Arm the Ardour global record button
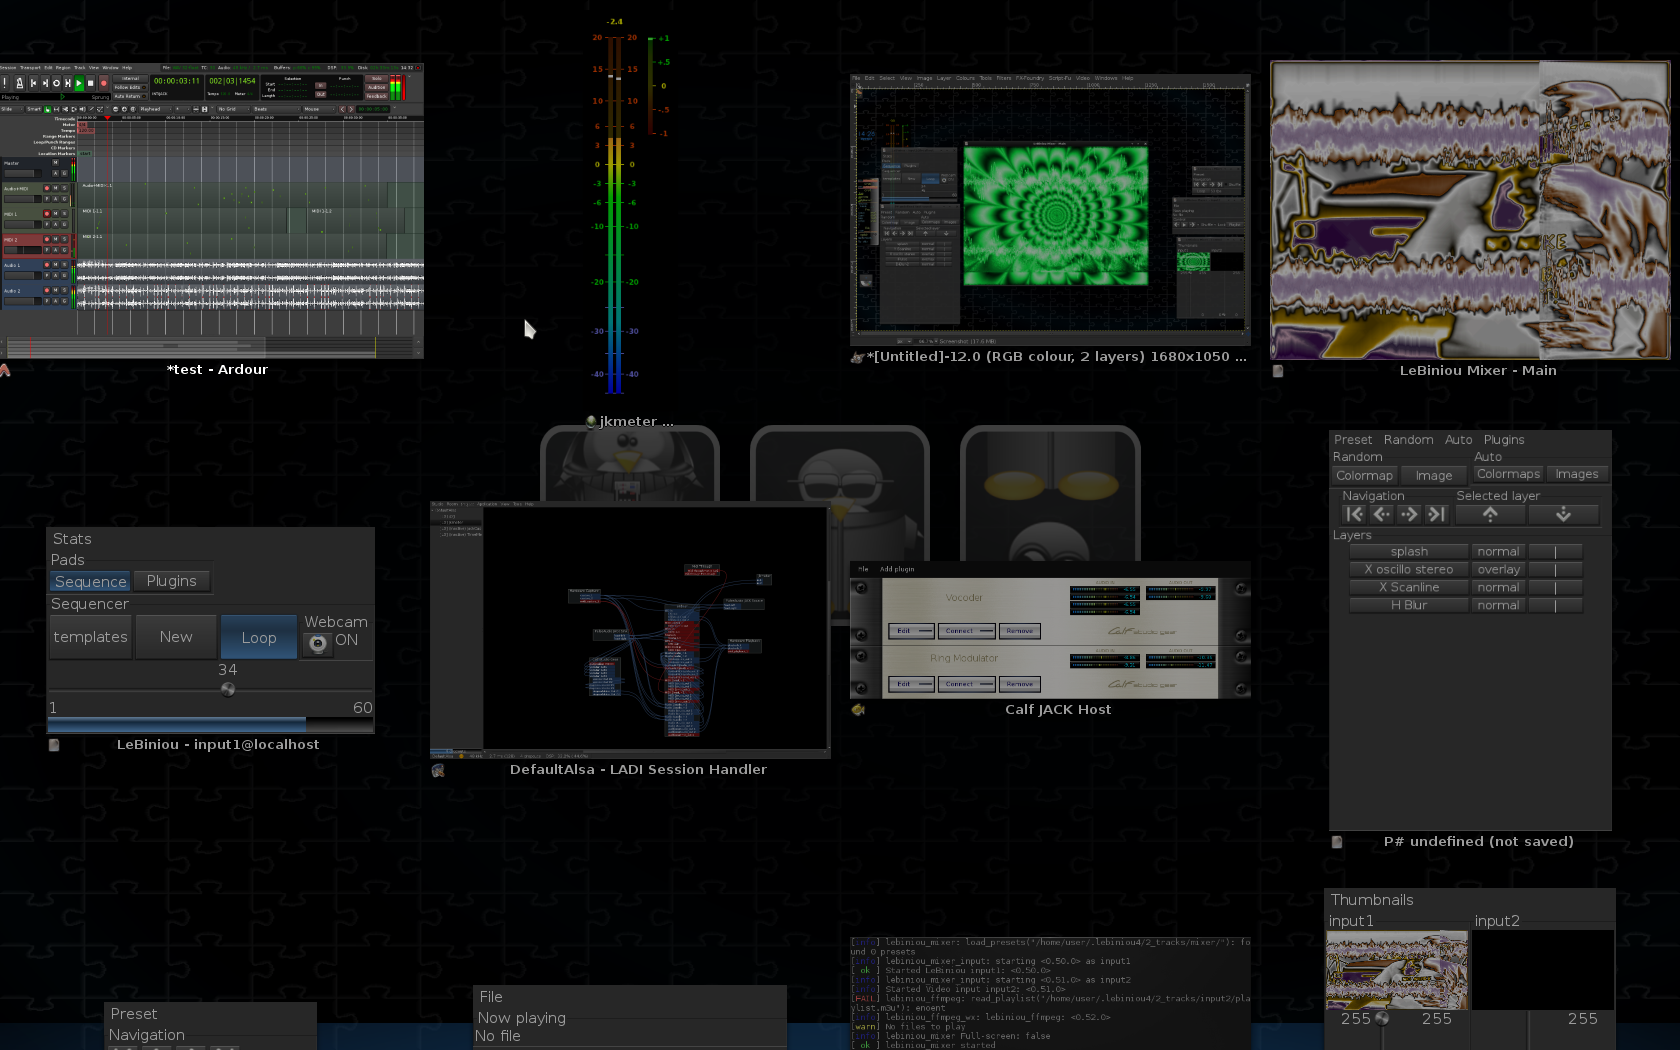This screenshot has width=1680, height=1050. pos(103,83)
